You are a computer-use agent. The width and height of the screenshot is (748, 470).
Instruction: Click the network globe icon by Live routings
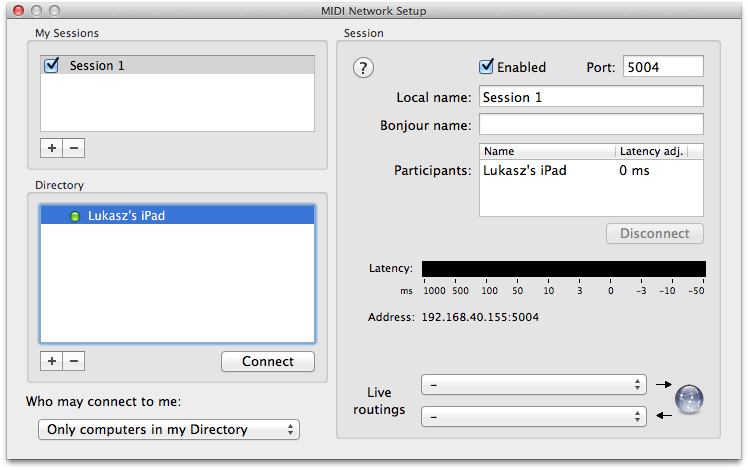point(689,399)
